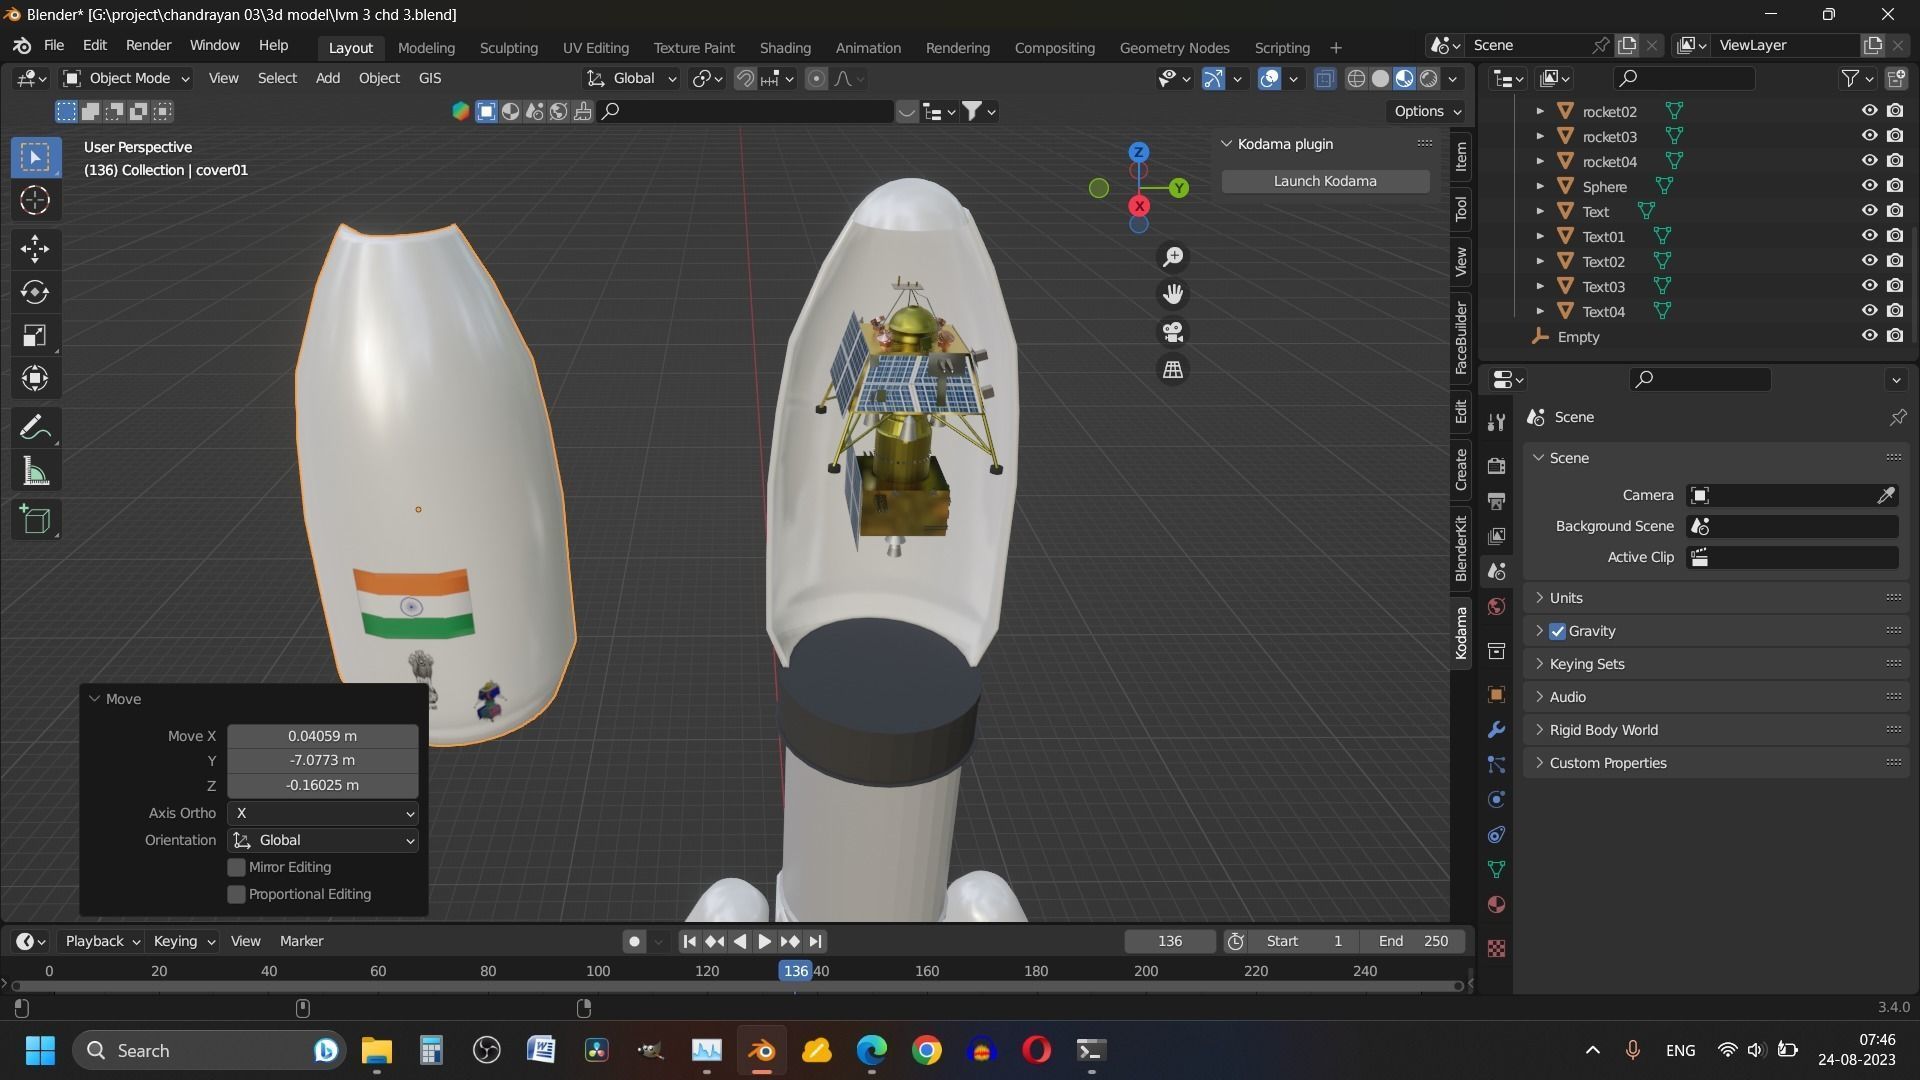Adjust the Move X value slider
Viewport: 1920px width, 1080px height.
pyautogui.click(x=322, y=735)
